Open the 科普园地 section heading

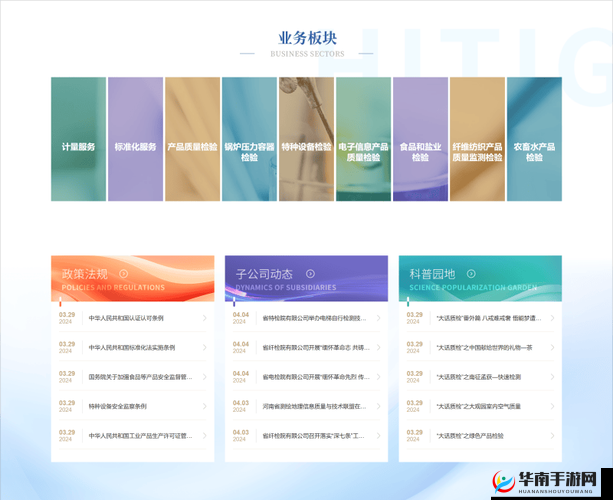coord(432,274)
